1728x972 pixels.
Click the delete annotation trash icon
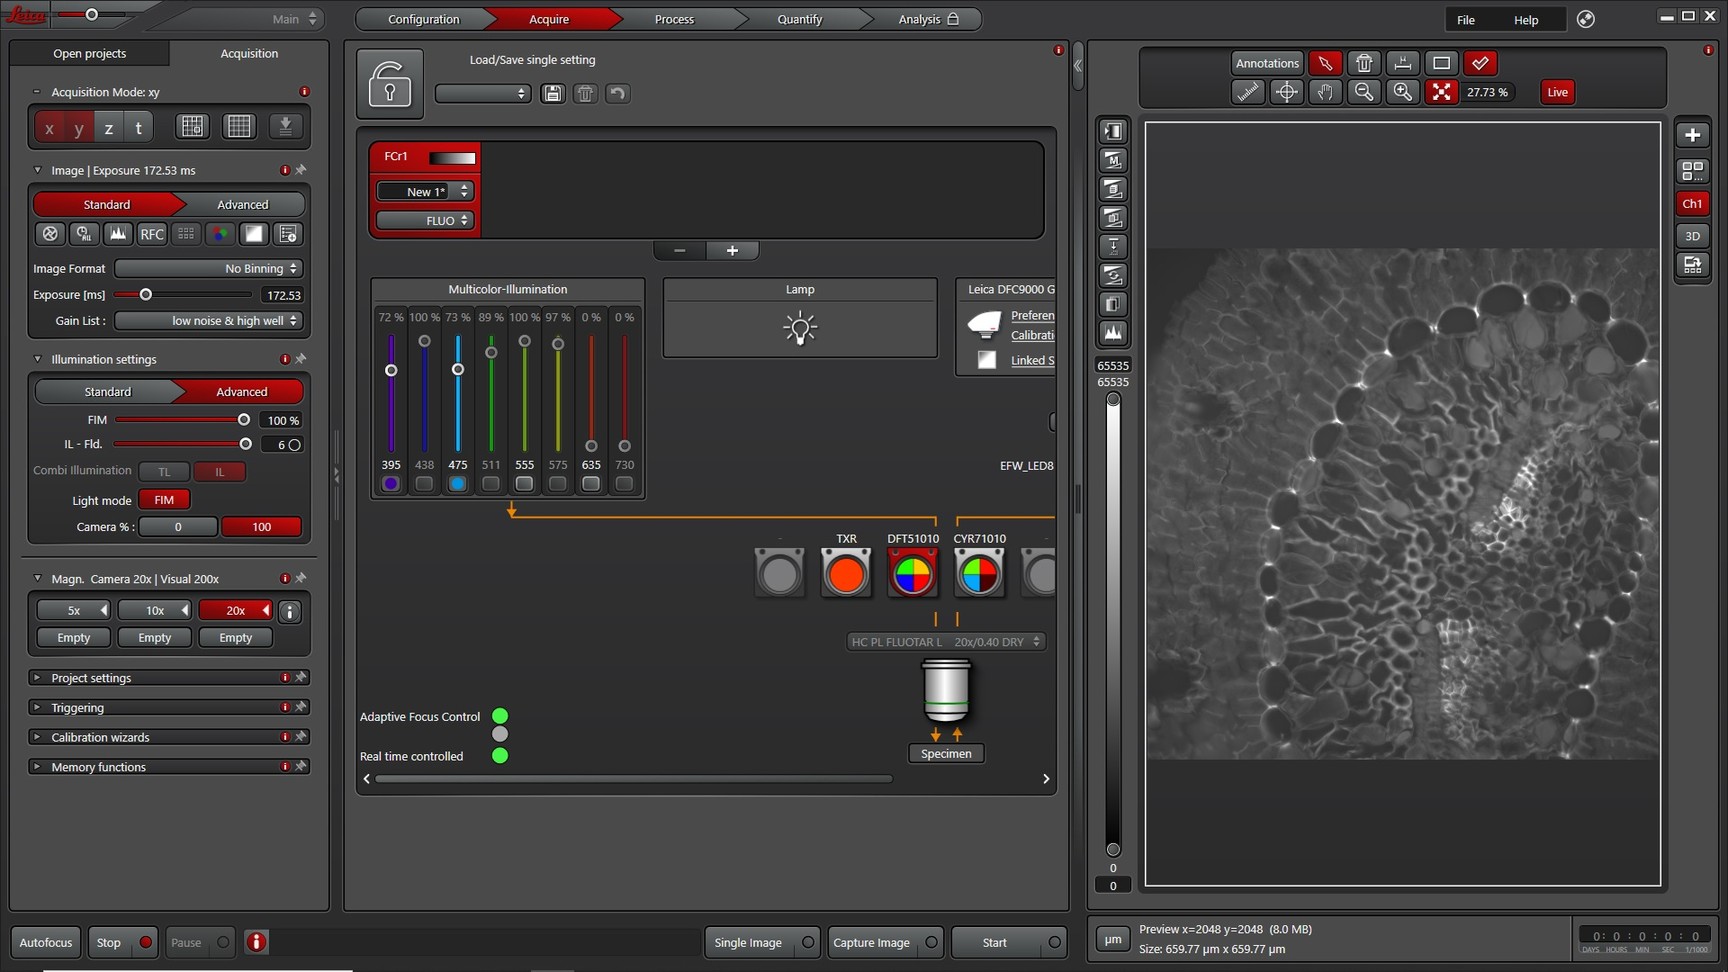tap(1364, 63)
